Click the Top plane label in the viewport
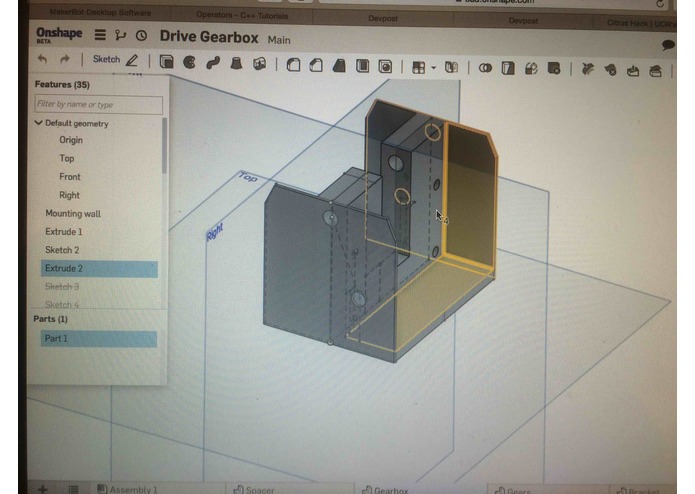The image size is (695, 494). 247,177
